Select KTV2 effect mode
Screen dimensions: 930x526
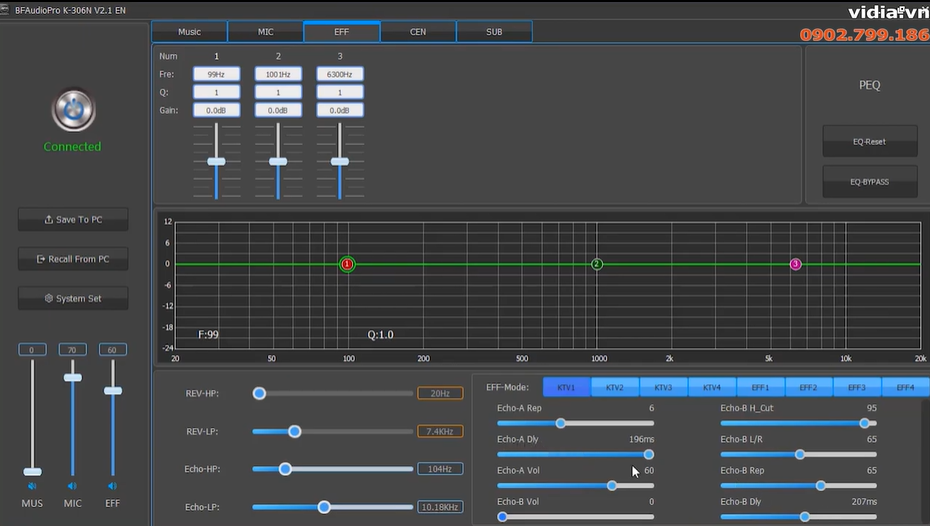tap(615, 387)
